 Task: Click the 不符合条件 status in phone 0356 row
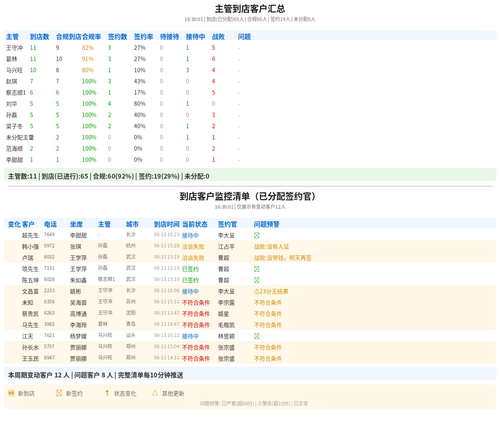196,303
